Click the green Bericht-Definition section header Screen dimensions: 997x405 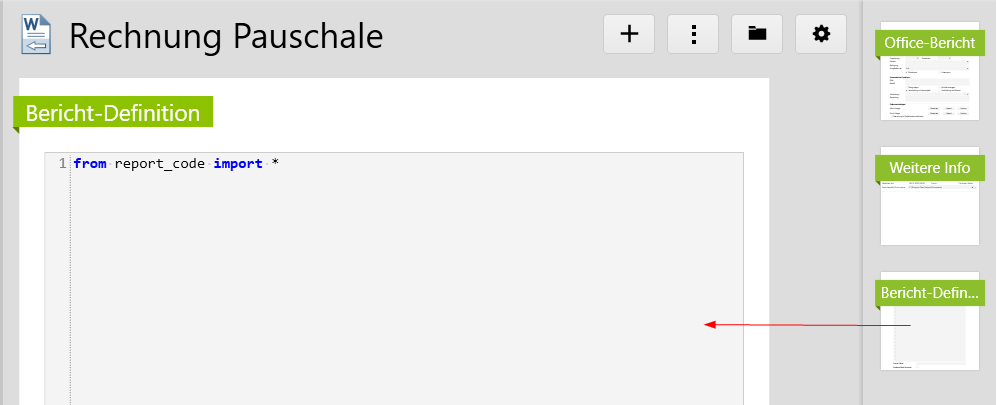pos(113,113)
